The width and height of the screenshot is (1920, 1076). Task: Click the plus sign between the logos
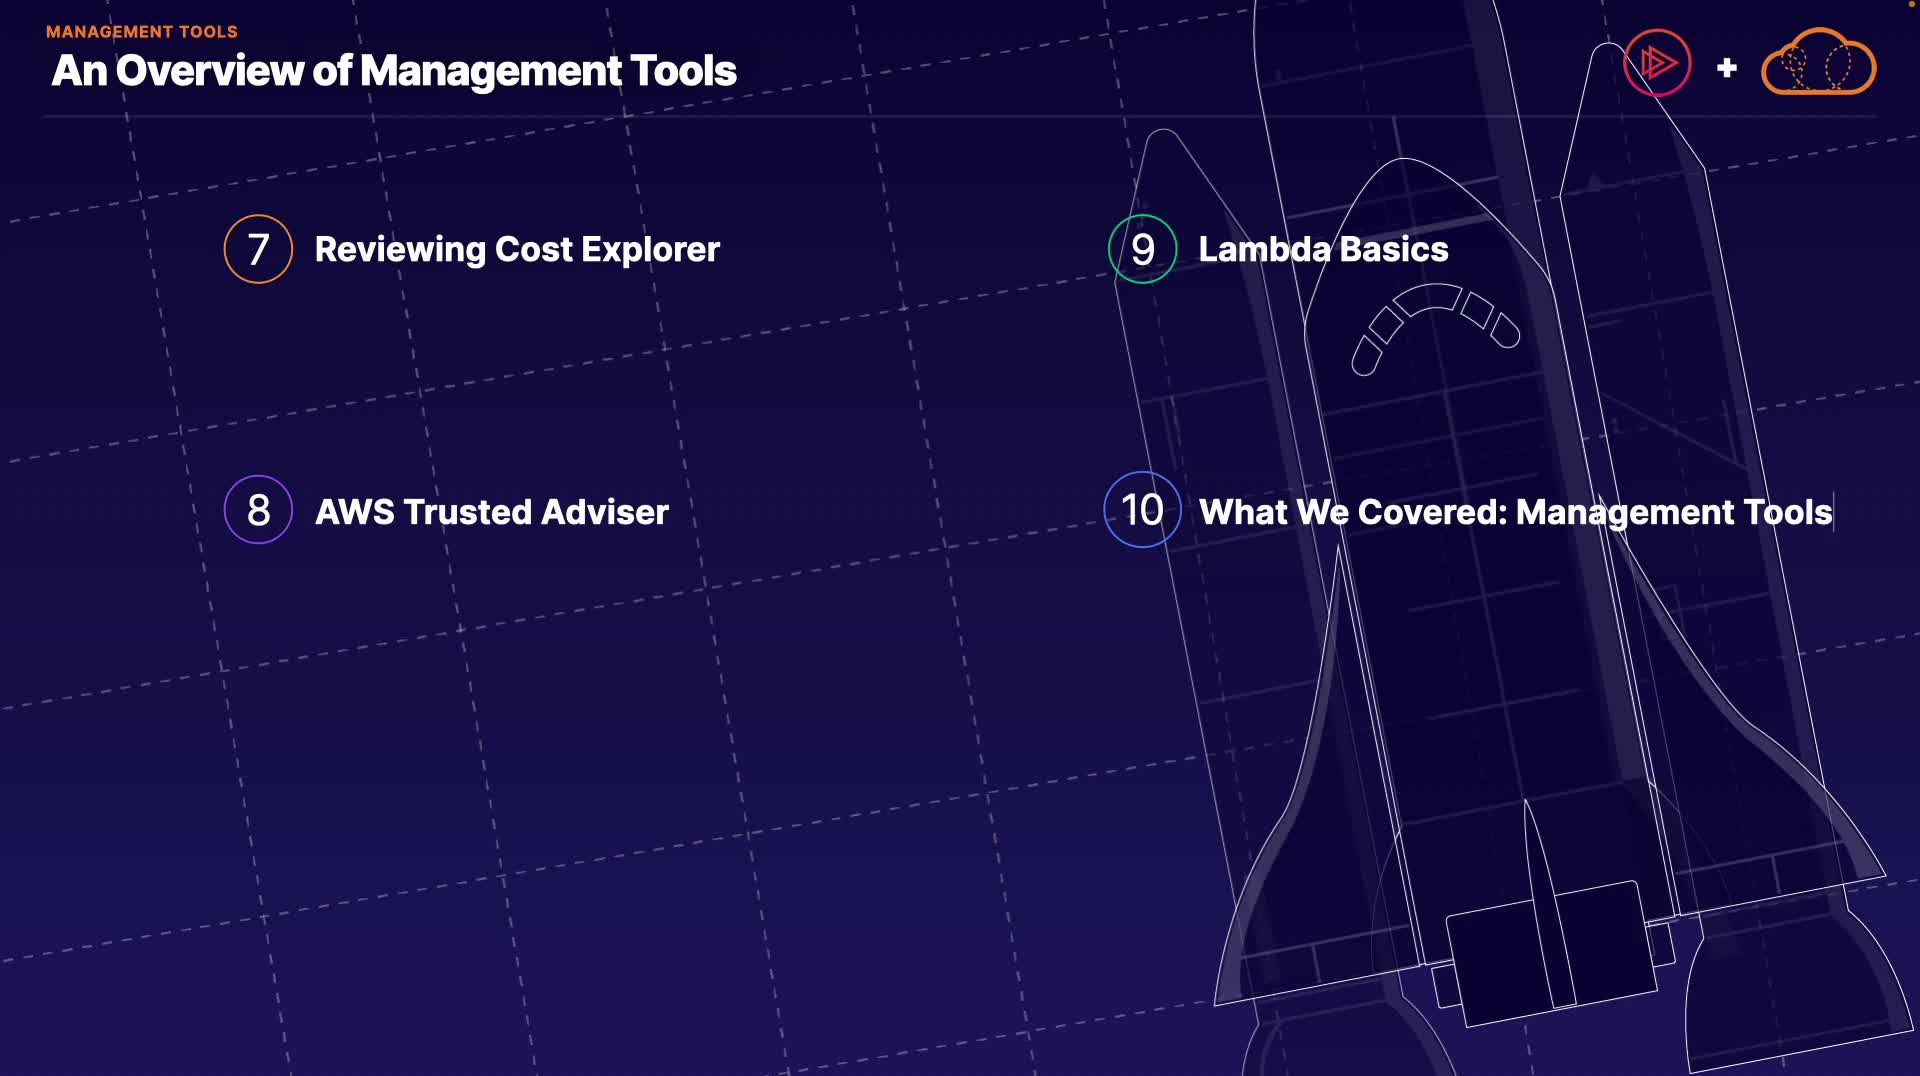tap(1726, 68)
